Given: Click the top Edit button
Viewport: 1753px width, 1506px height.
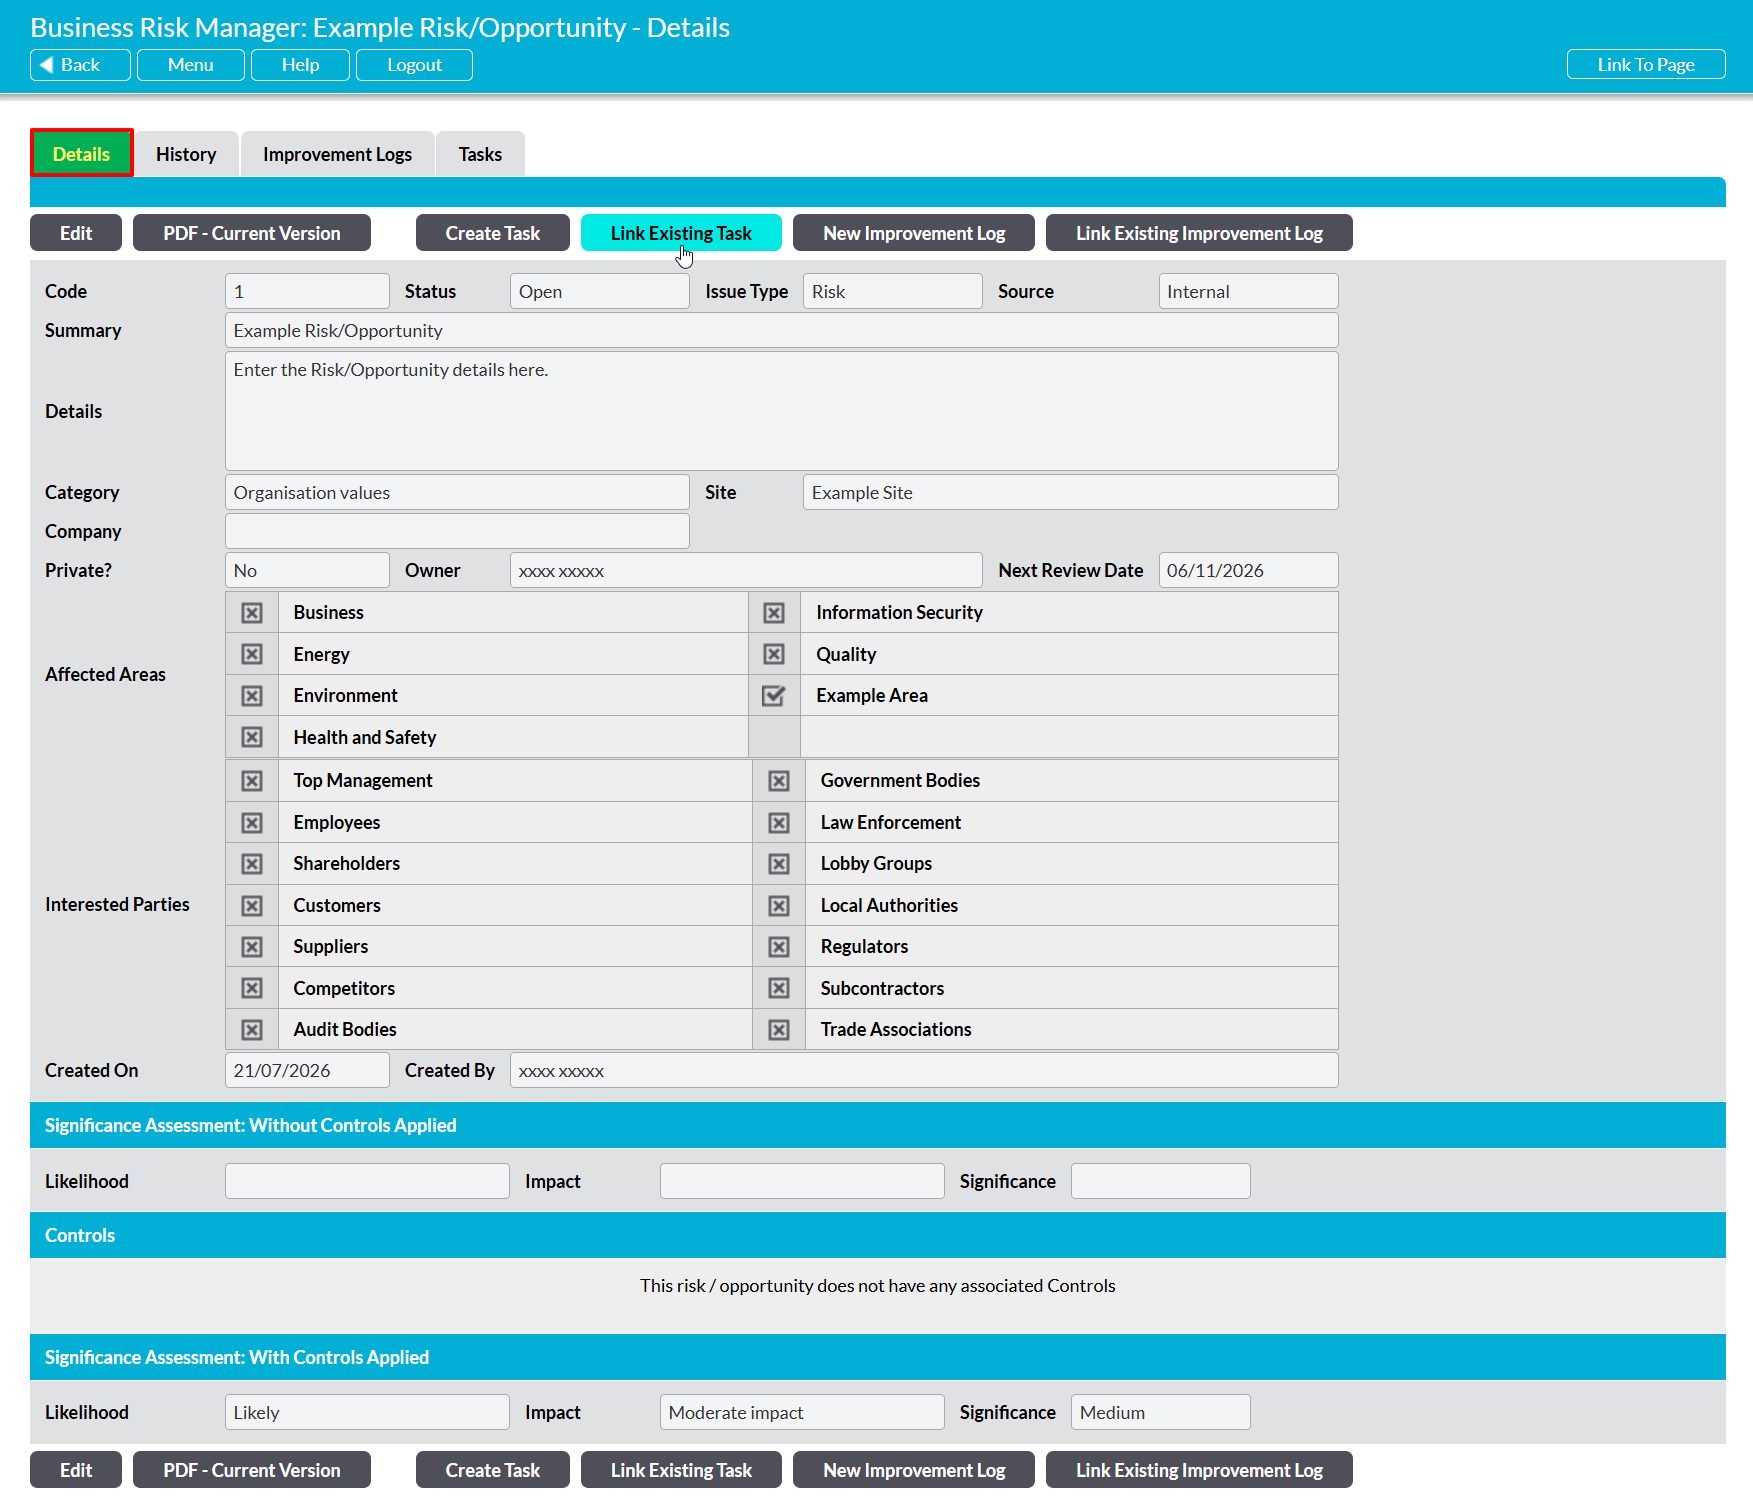Looking at the screenshot, I should coord(76,233).
